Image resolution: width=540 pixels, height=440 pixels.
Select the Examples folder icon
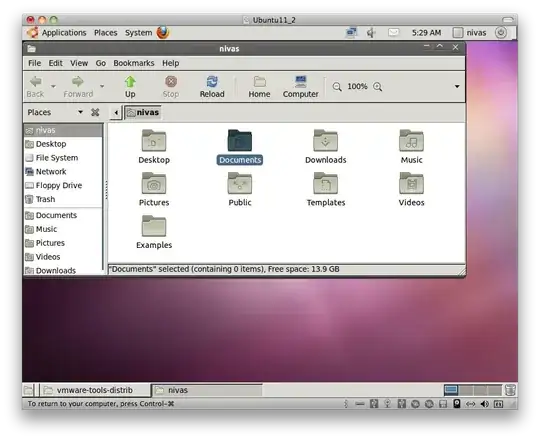tap(154, 226)
